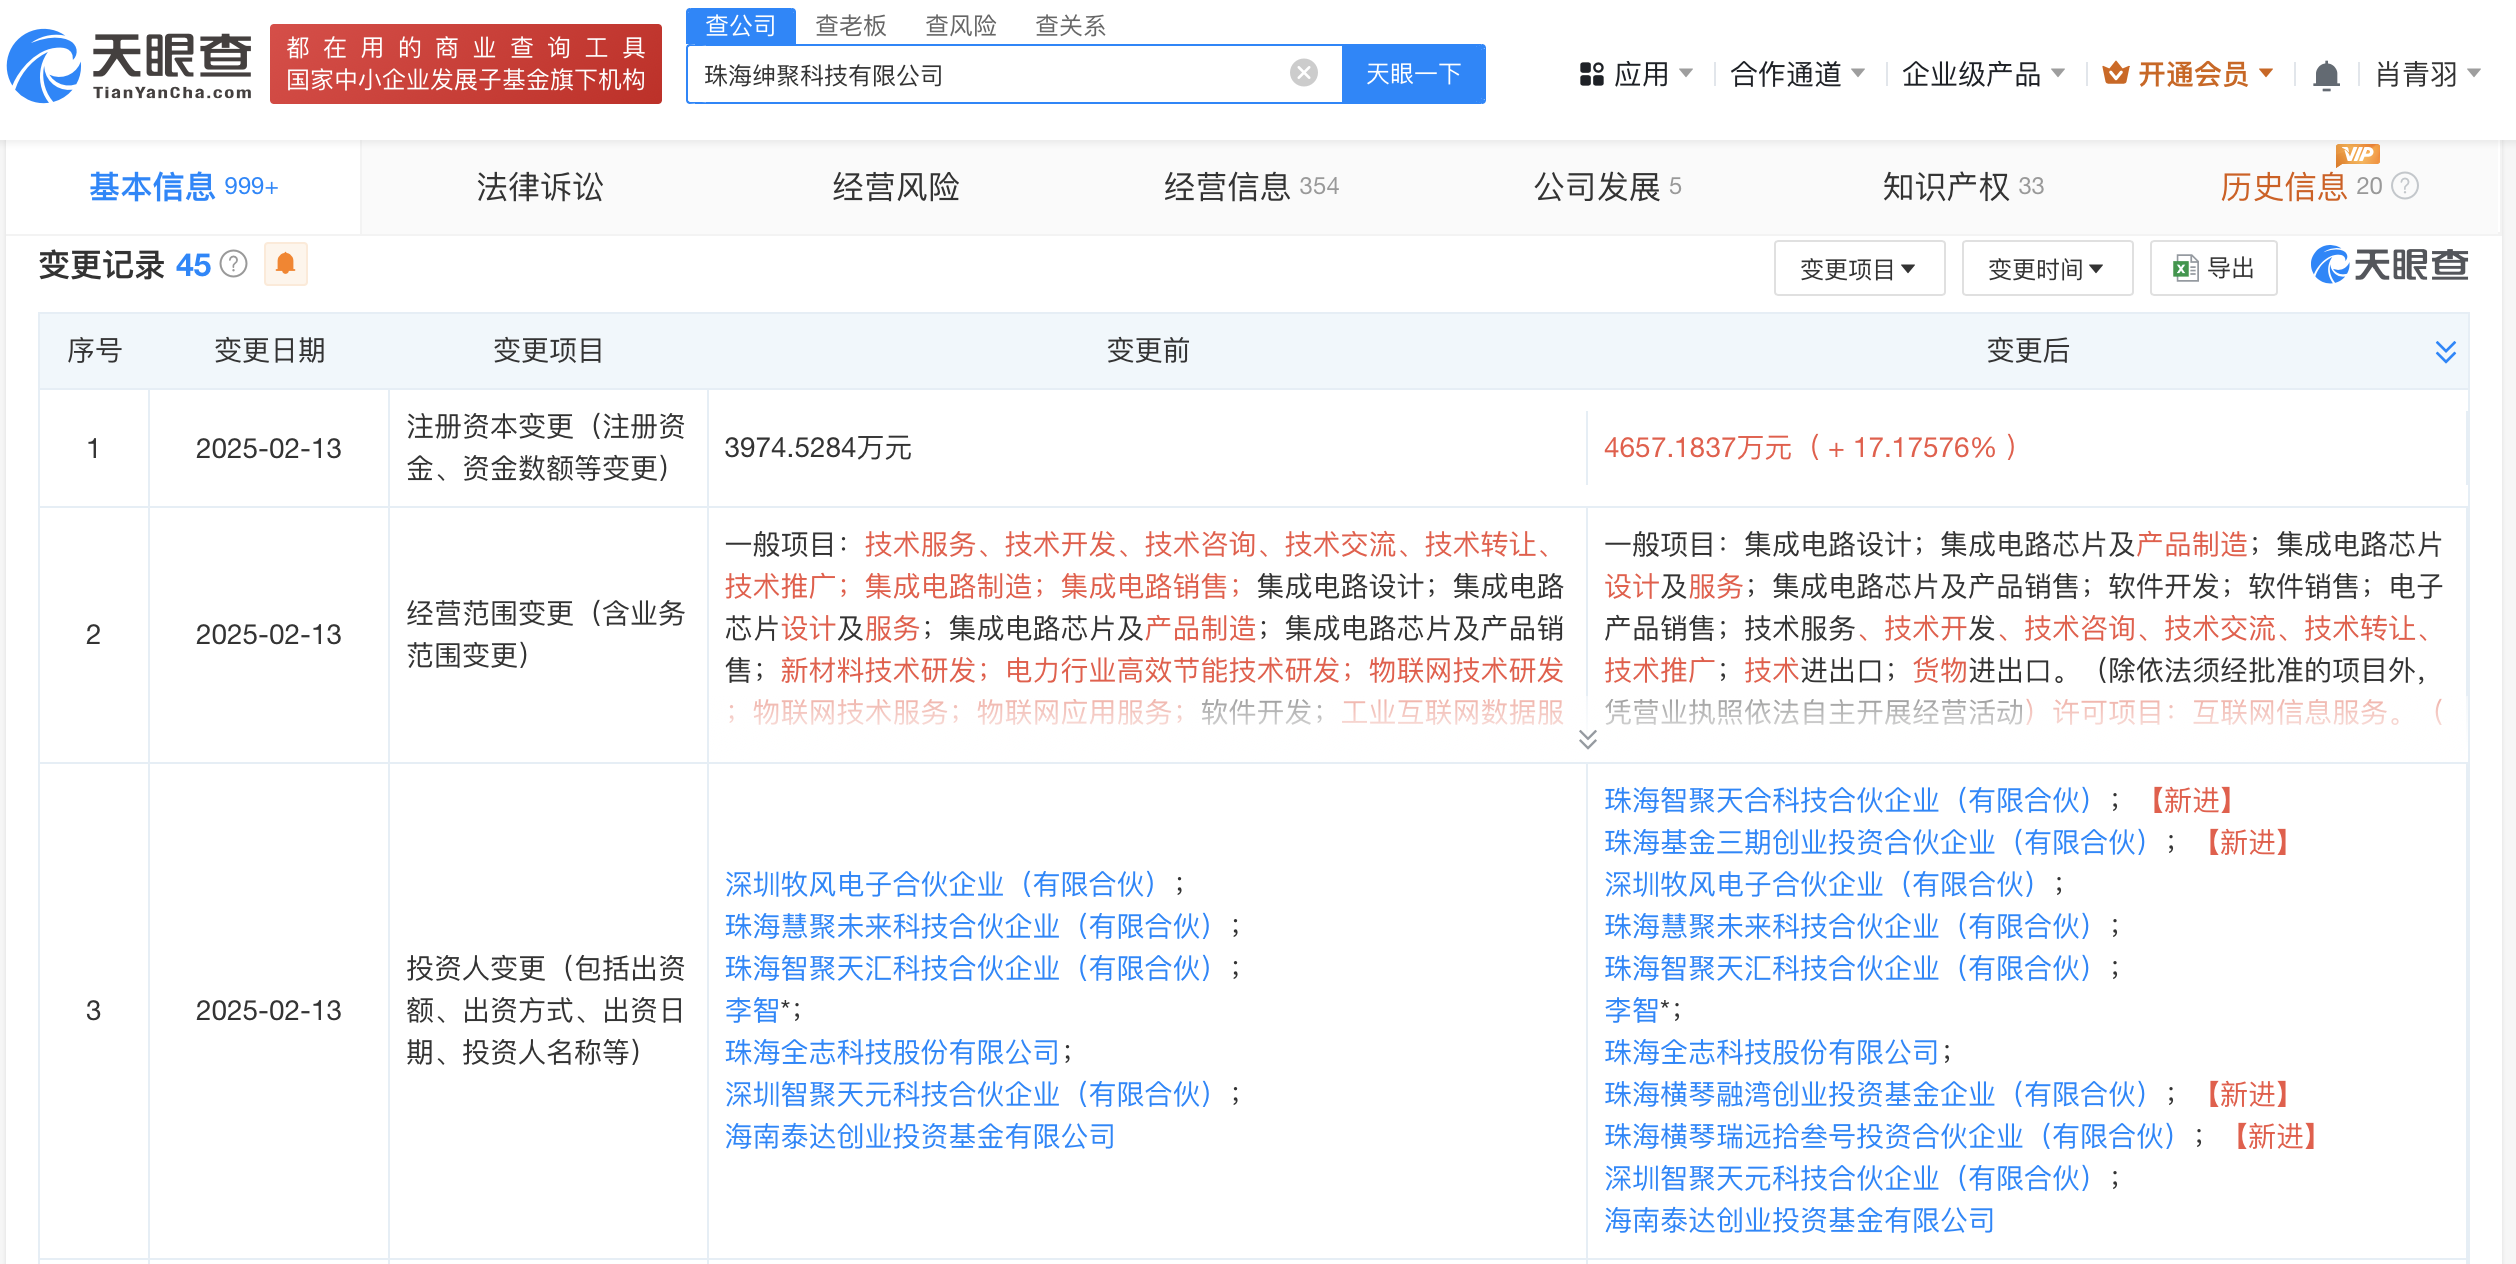Switch to the 知识产权 tab
The image size is (2516, 1264).
click(x=1963, y=187)
